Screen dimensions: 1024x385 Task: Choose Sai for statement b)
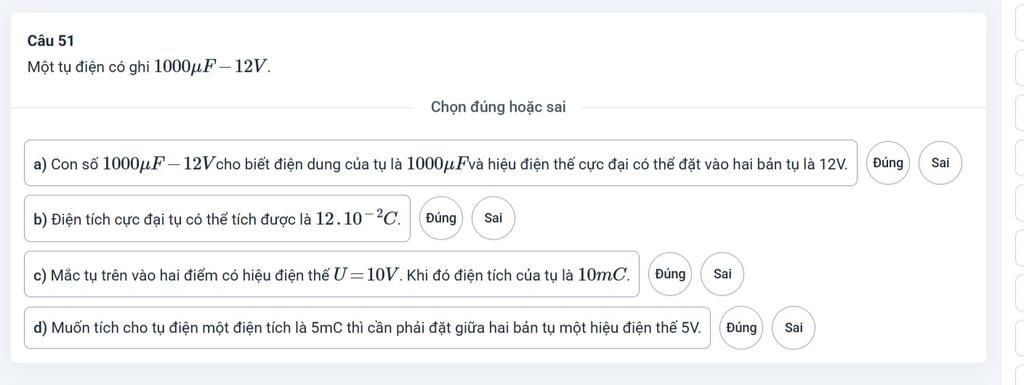click(x=493, y=219)
